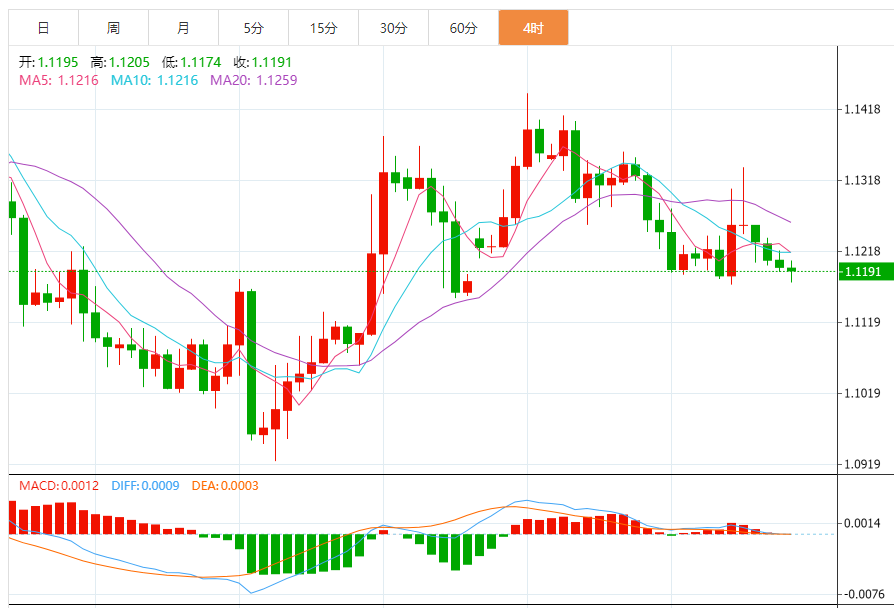The height and width of the screenshot is (608, 894).
Task: Click the -0.0076 MACD axis label
Action: 863,594
